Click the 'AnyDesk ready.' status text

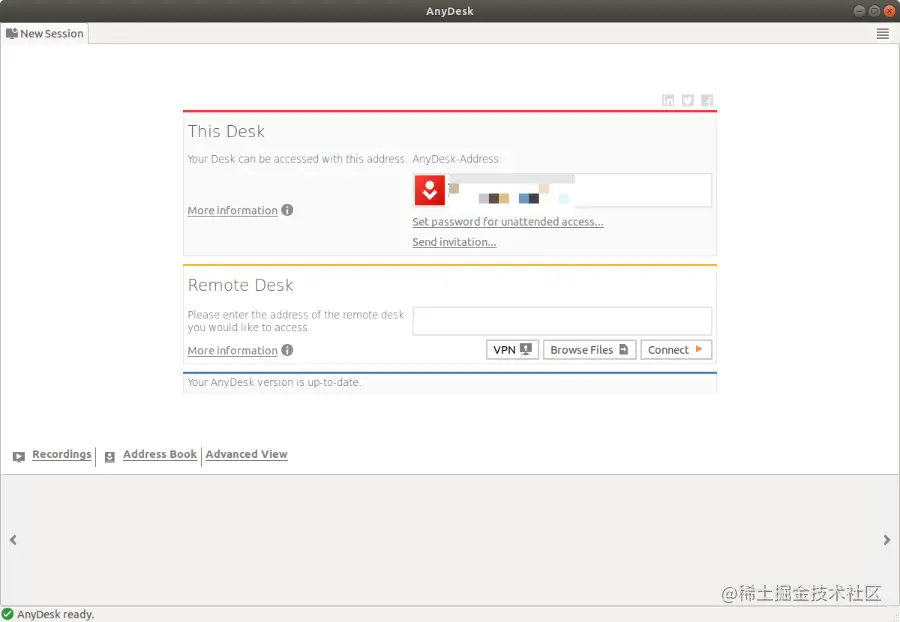[x=56, y=614]
